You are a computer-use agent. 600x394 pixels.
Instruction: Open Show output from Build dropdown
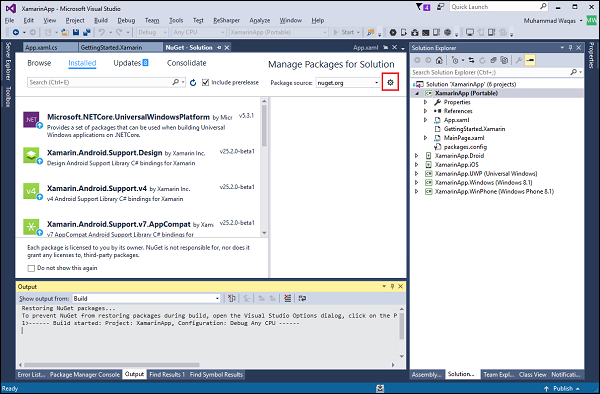[x=146, y=298]
